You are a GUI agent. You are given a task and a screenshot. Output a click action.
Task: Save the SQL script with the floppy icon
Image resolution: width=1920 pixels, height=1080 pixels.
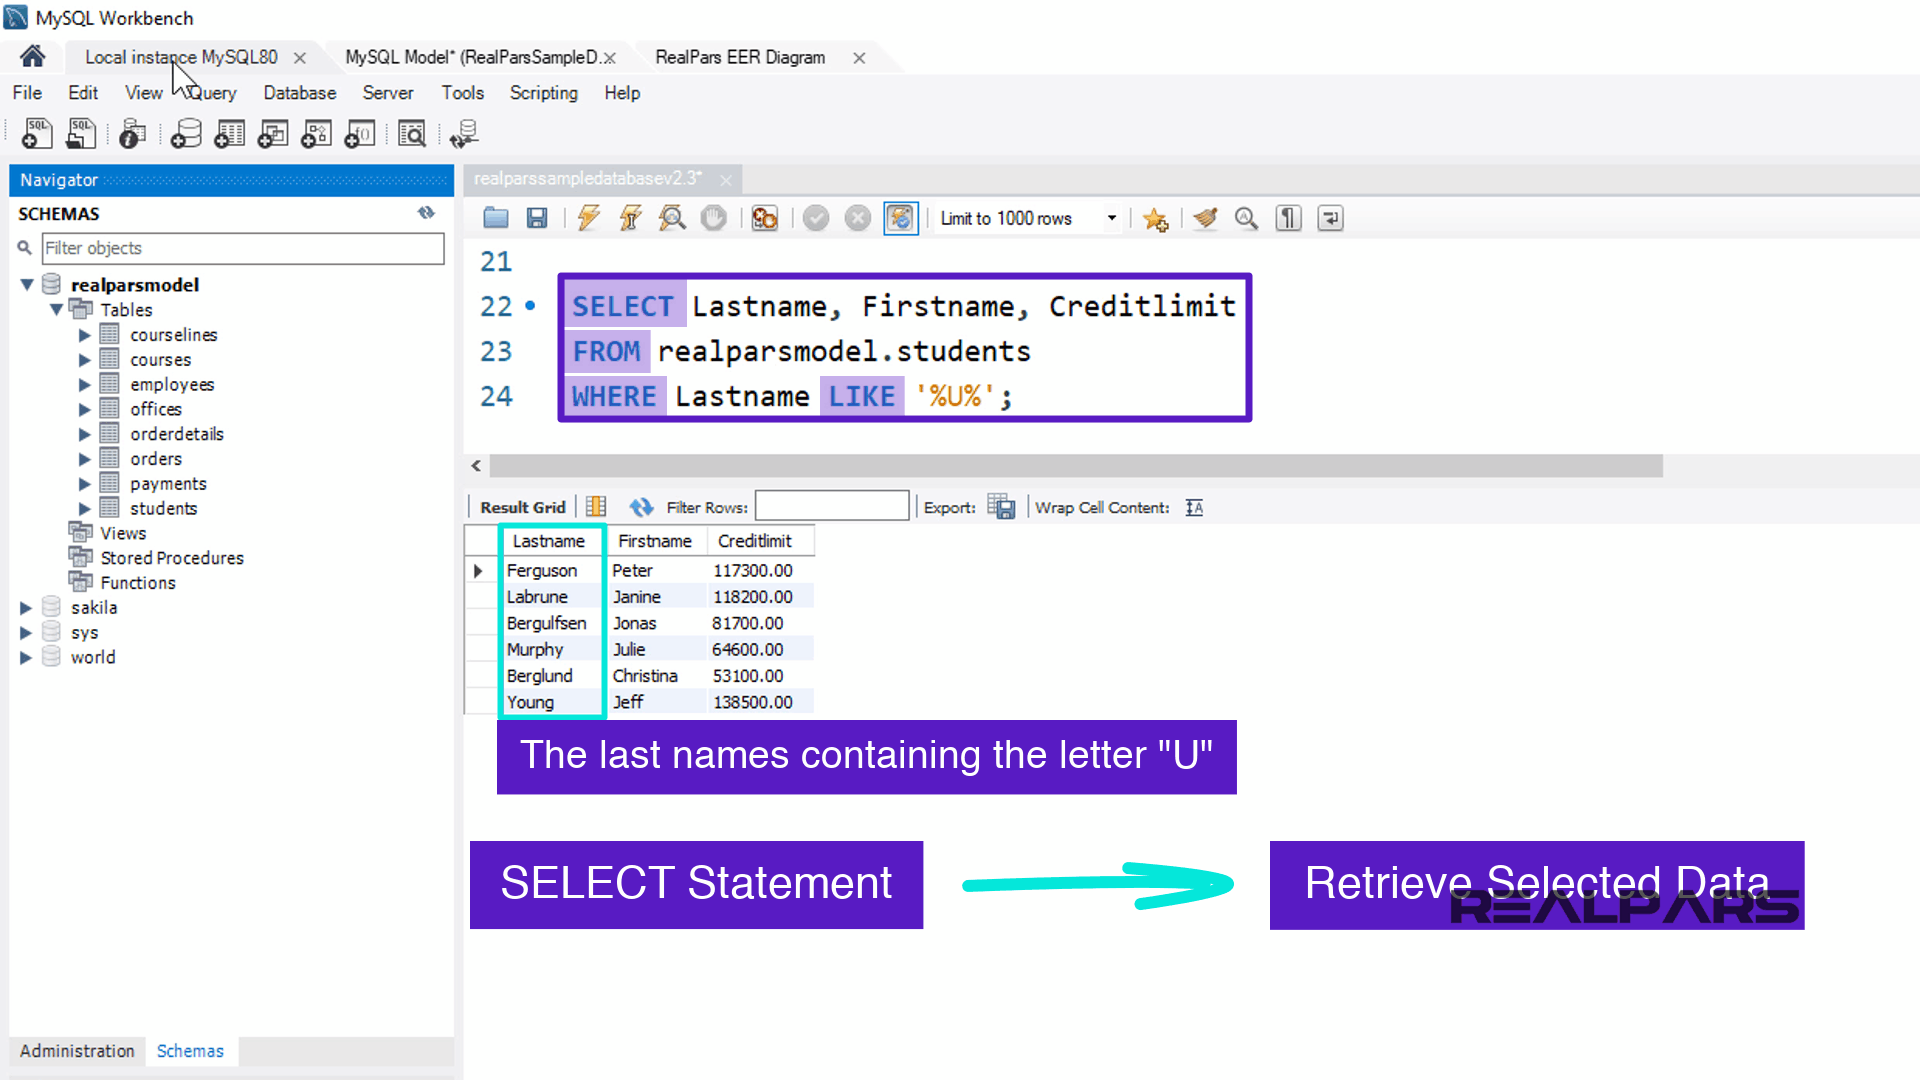537,218
